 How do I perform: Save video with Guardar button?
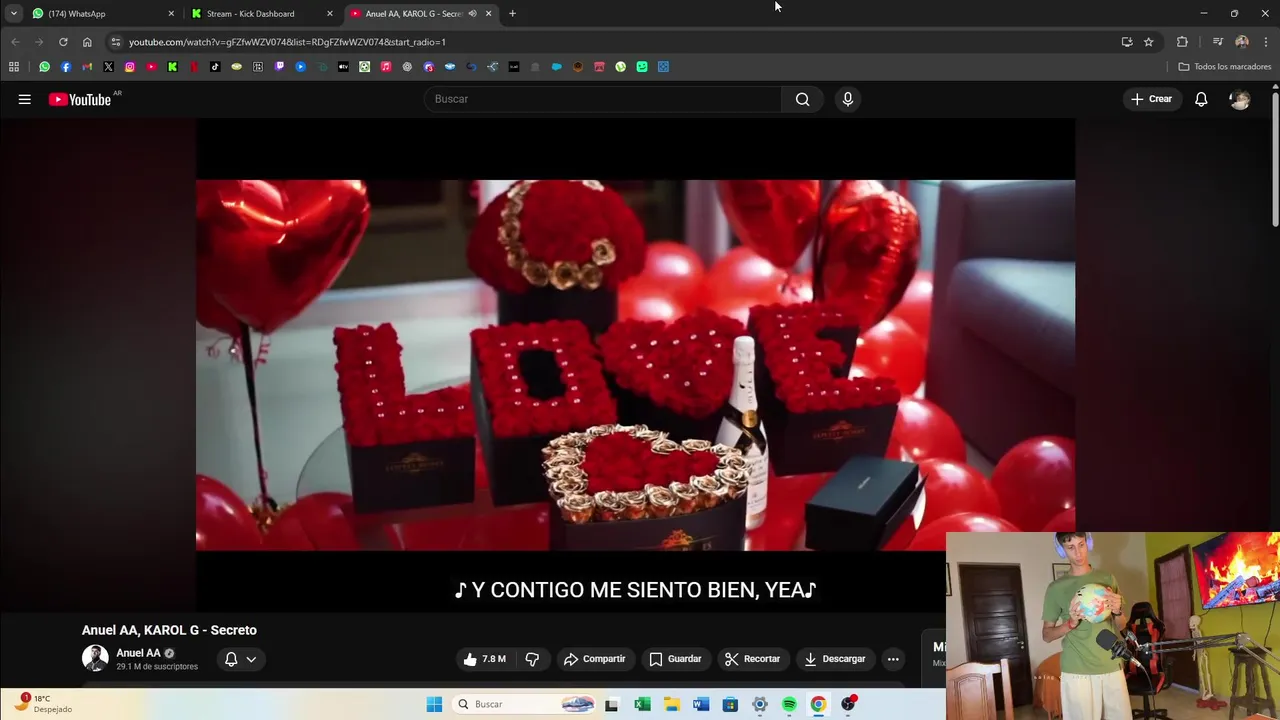point(675,659)
